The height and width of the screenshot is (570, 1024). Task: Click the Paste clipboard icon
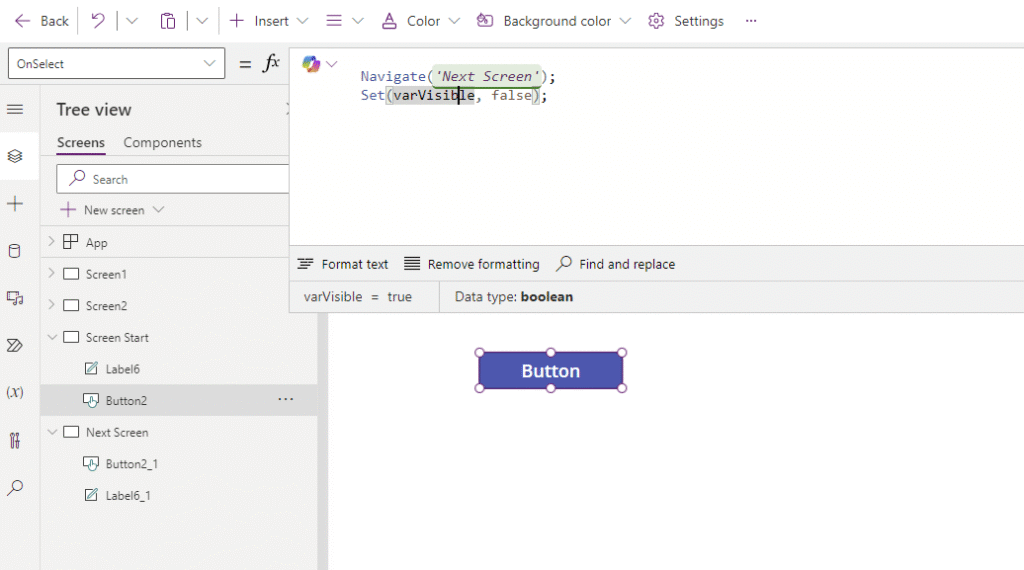click(x=168, y=21)
